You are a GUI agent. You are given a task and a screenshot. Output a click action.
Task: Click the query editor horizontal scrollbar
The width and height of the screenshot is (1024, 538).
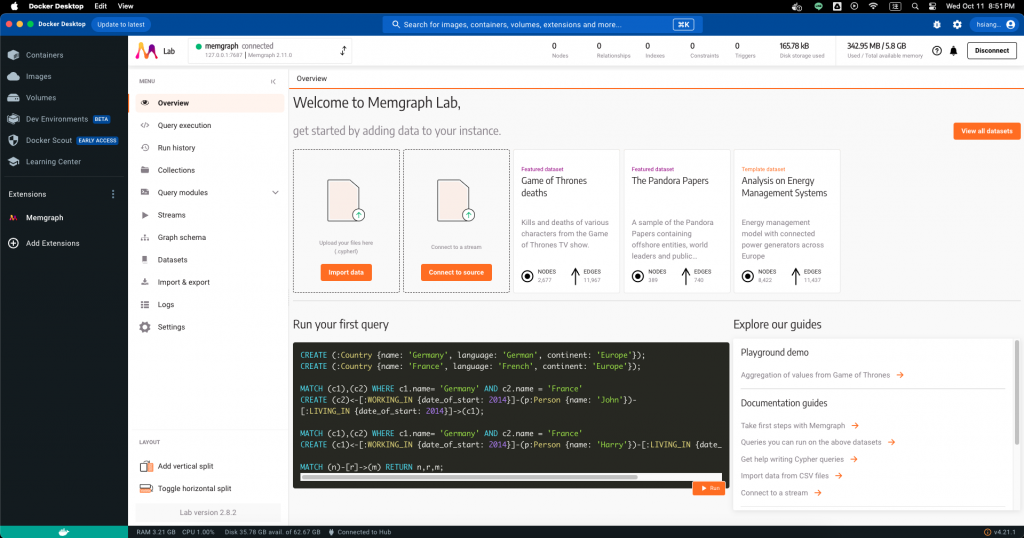(x=469, y=477)
